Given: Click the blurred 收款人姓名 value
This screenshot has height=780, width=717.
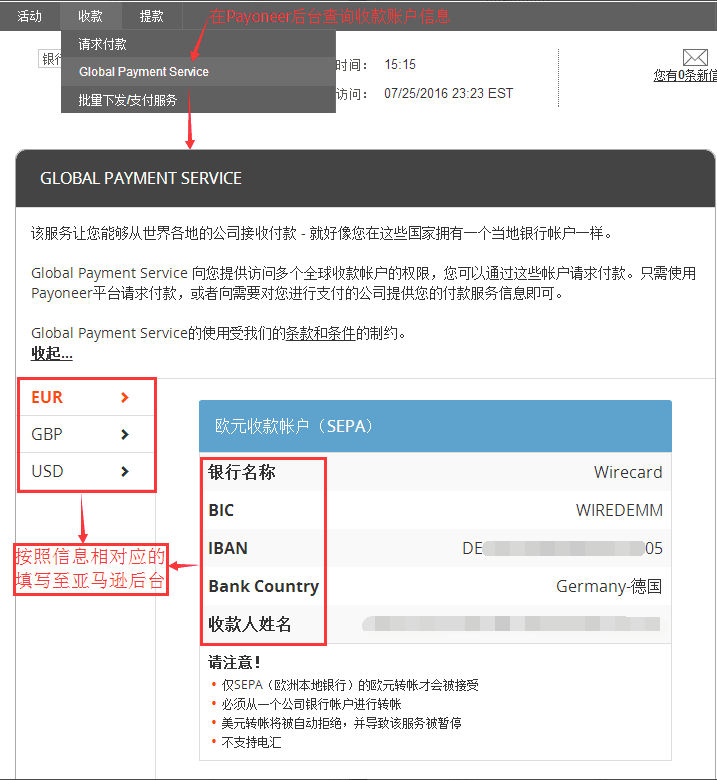Looking at the screenshot, I should click(x=511, y=624).
